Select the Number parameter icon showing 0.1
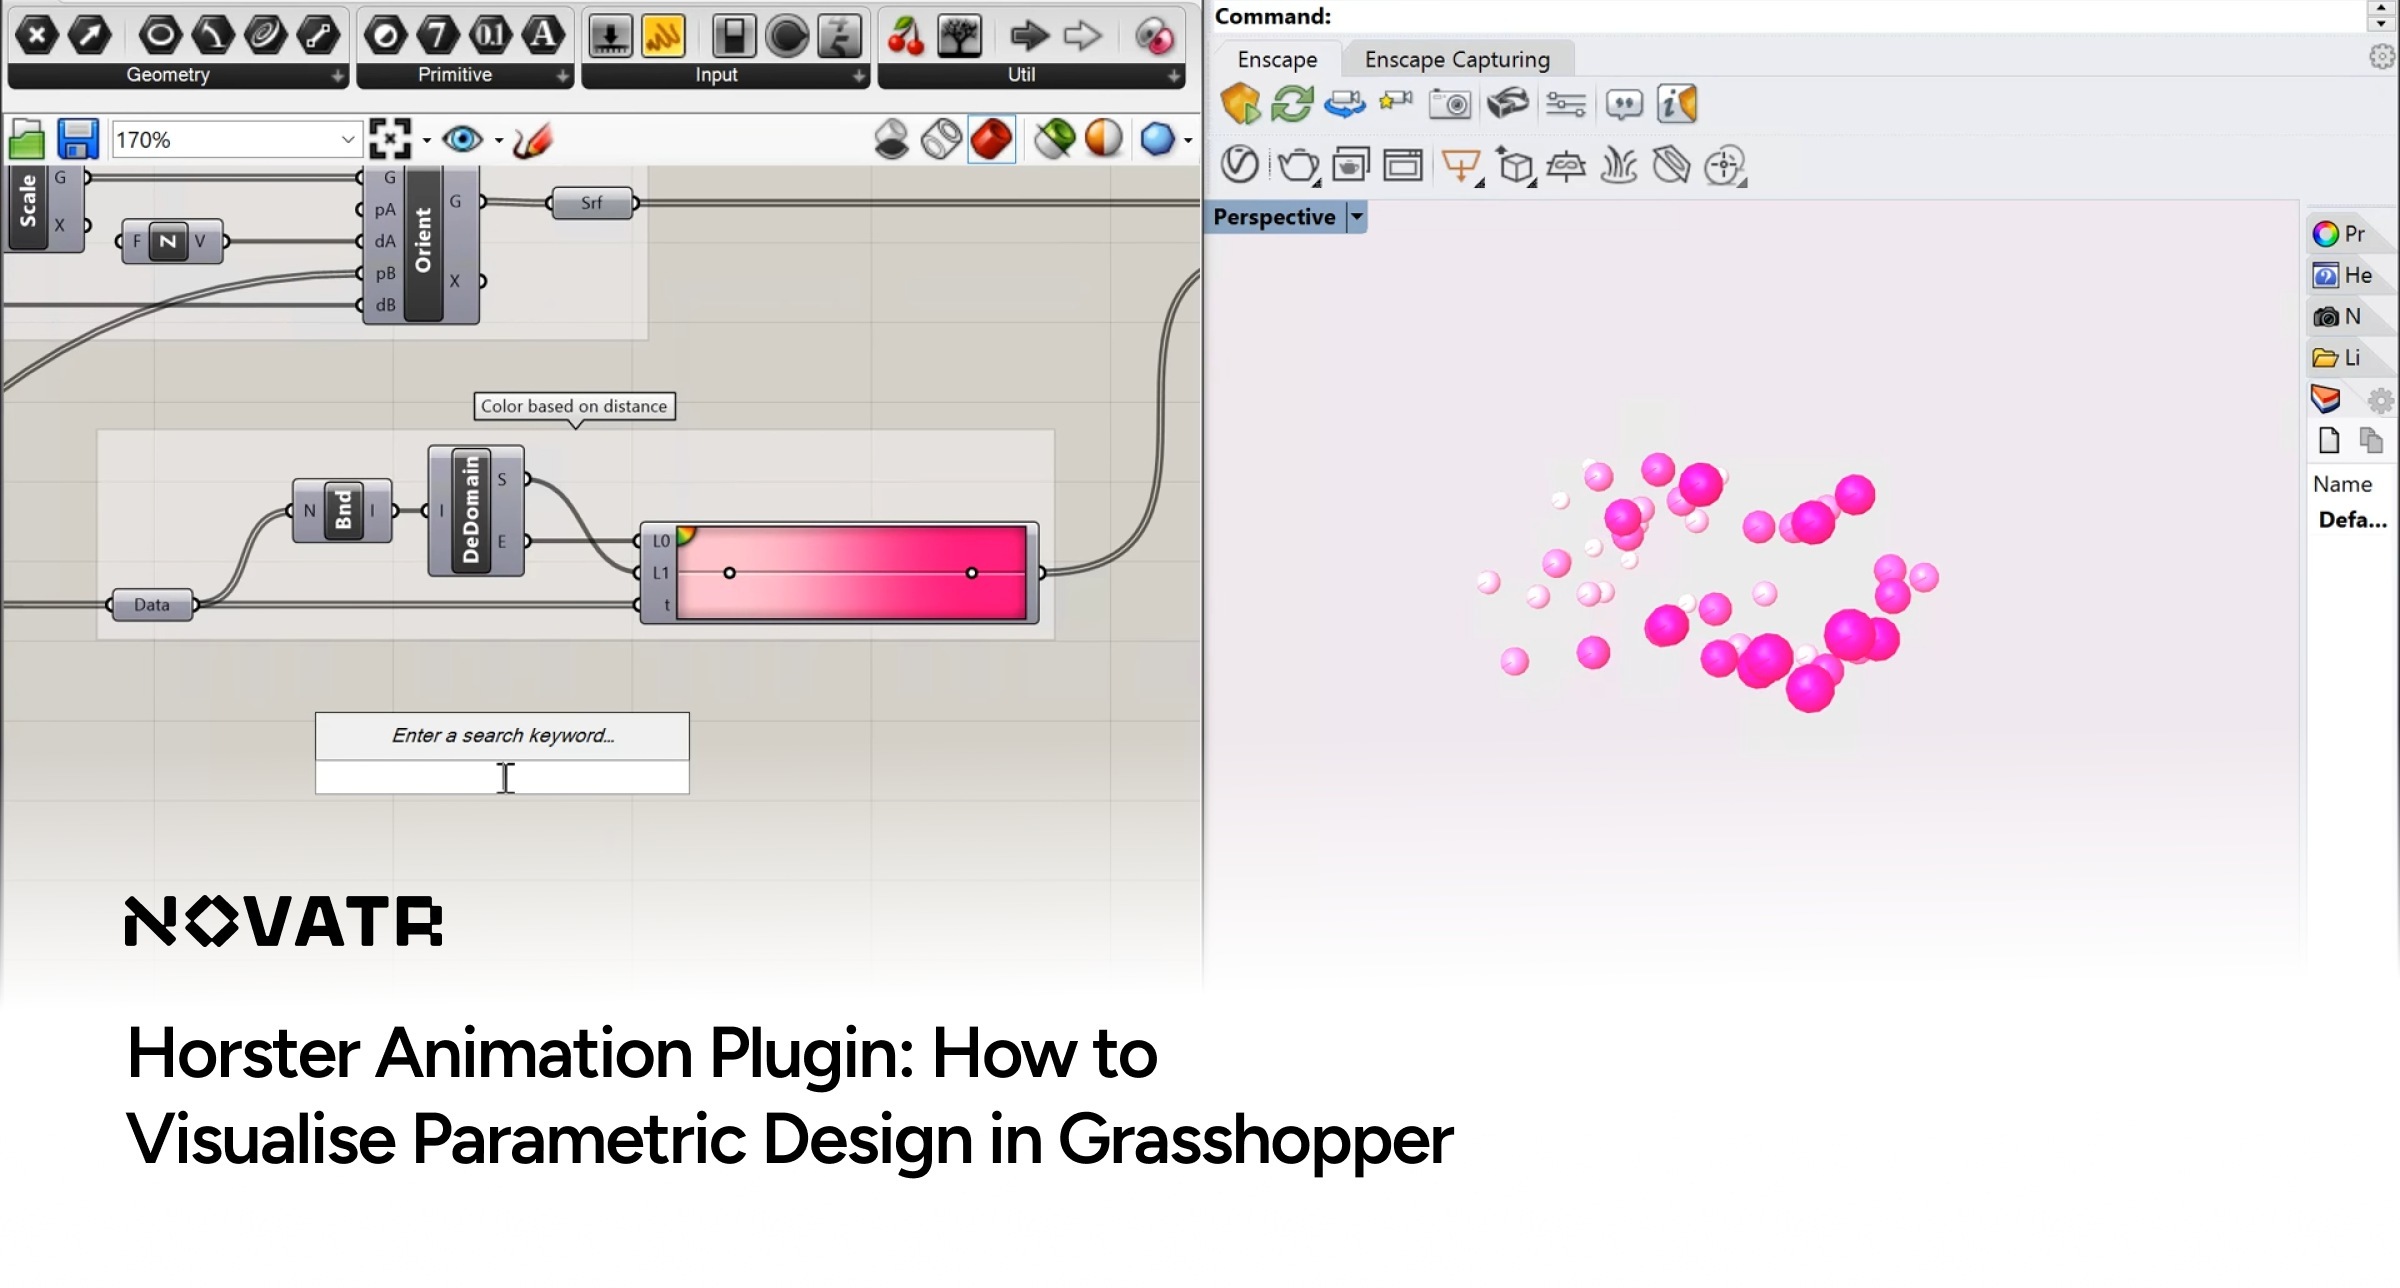The width and height of the screenshot is (2400, 1288). point(490,36)
